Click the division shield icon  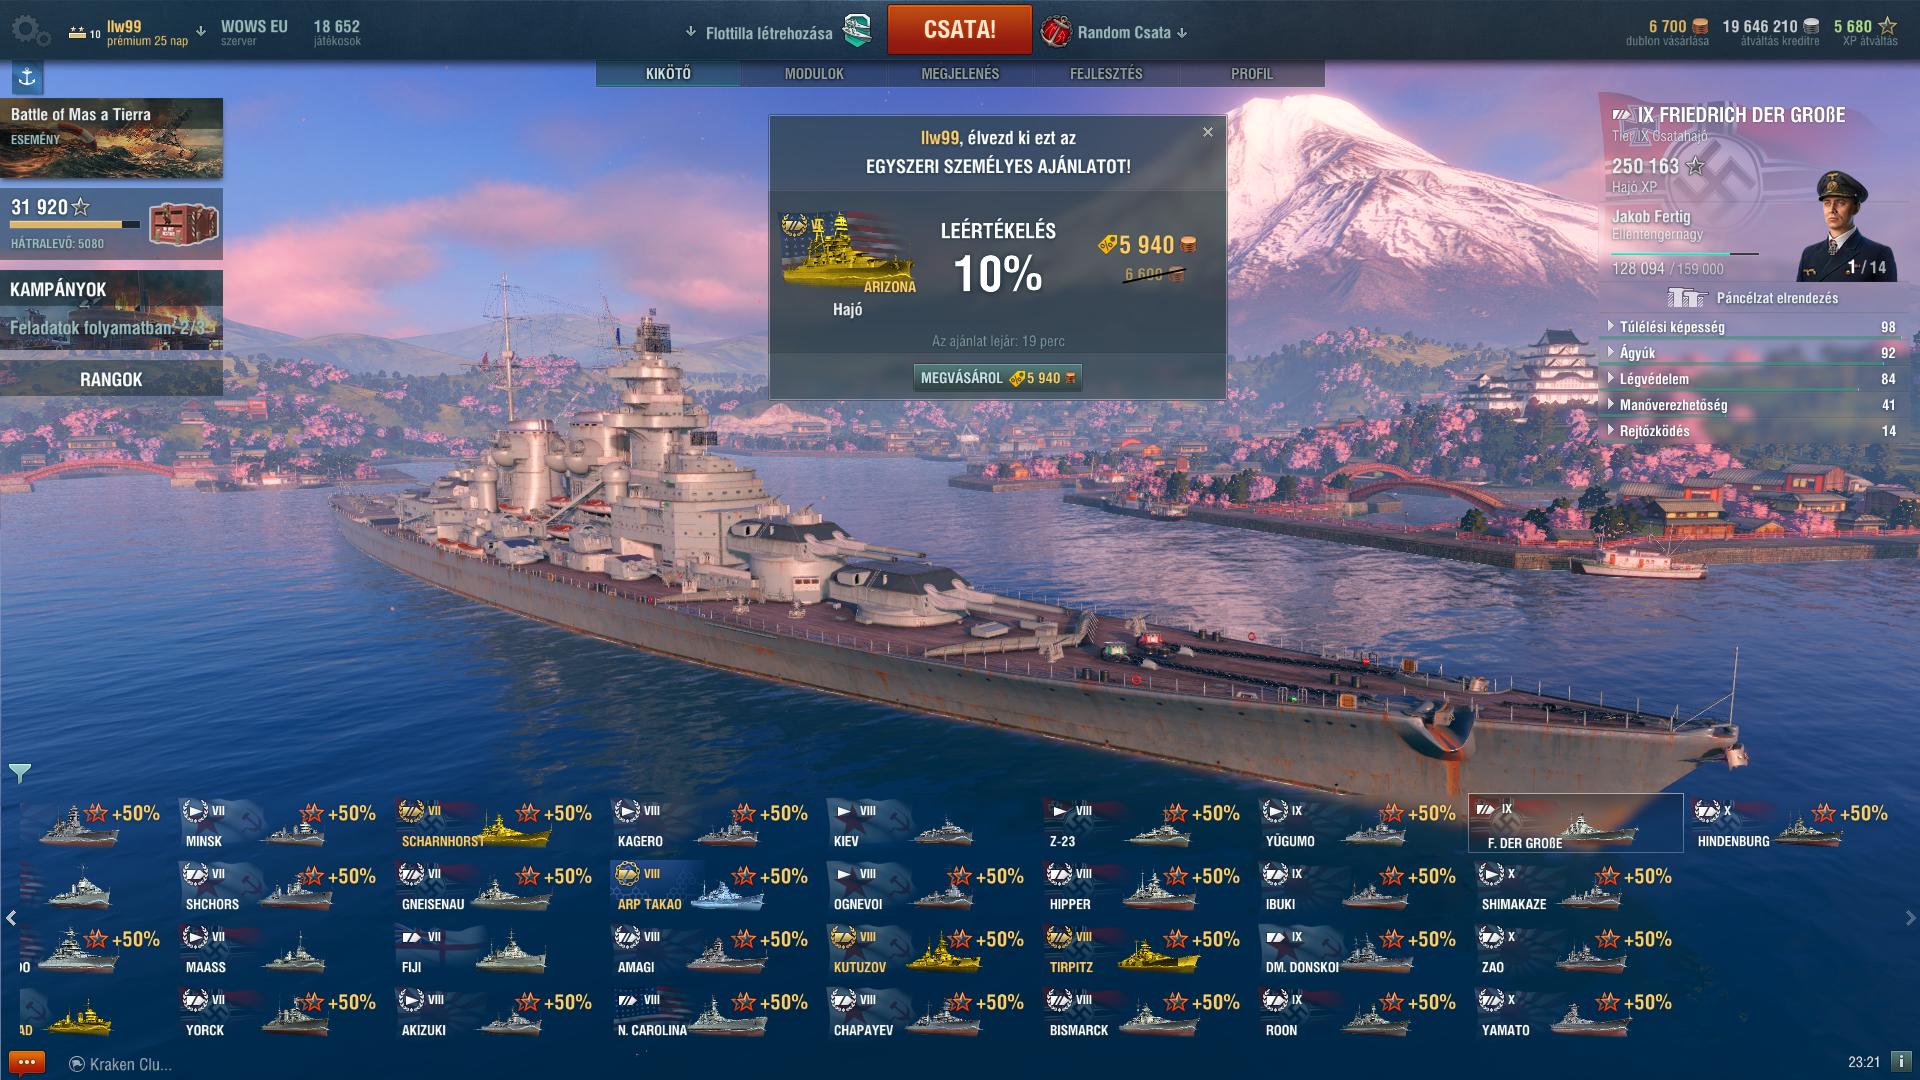857,31
